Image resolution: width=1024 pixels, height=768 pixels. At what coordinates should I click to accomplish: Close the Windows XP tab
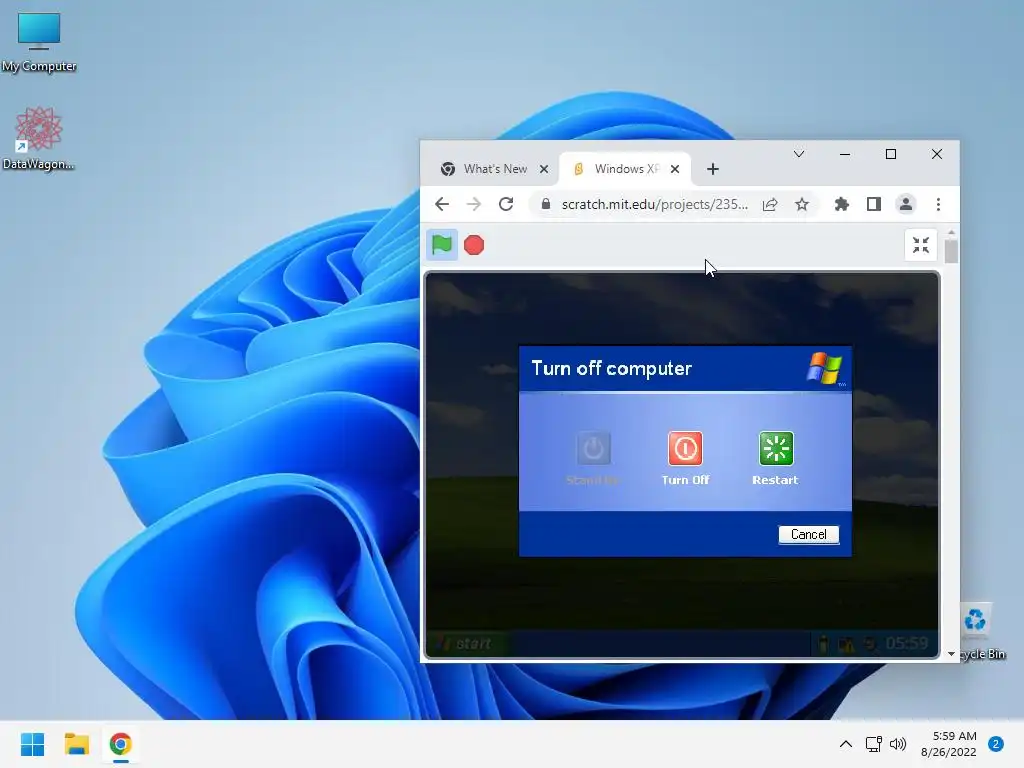tap(675, 169)
